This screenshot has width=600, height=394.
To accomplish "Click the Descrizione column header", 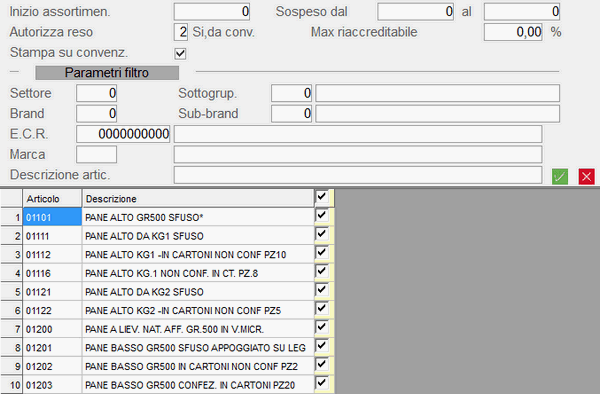I will (198, 199).
